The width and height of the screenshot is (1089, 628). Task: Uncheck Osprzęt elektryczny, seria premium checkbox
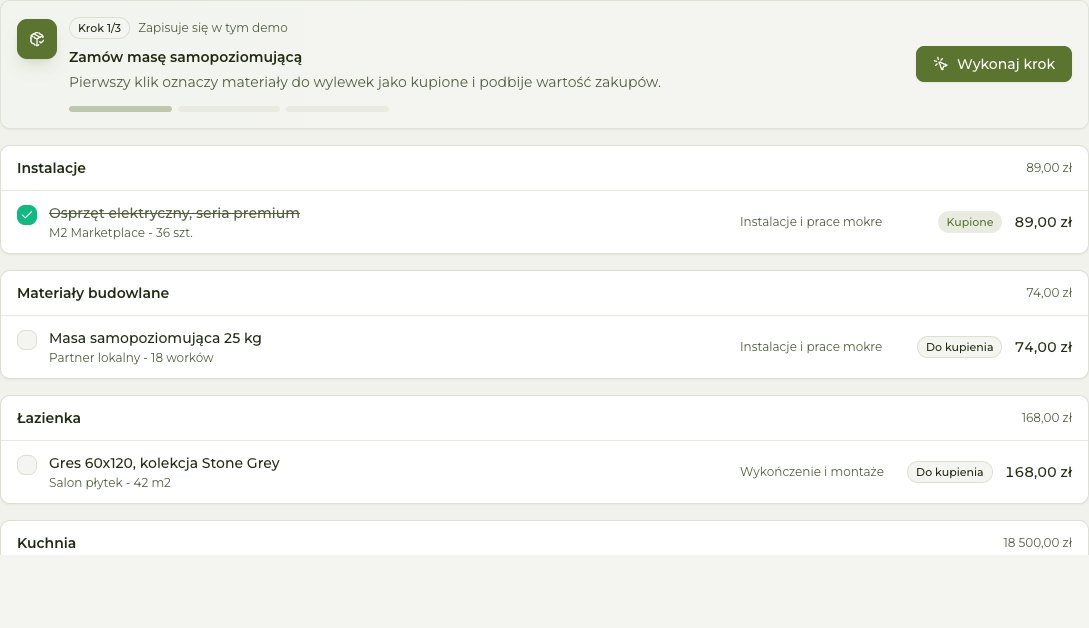pos(27,215)
